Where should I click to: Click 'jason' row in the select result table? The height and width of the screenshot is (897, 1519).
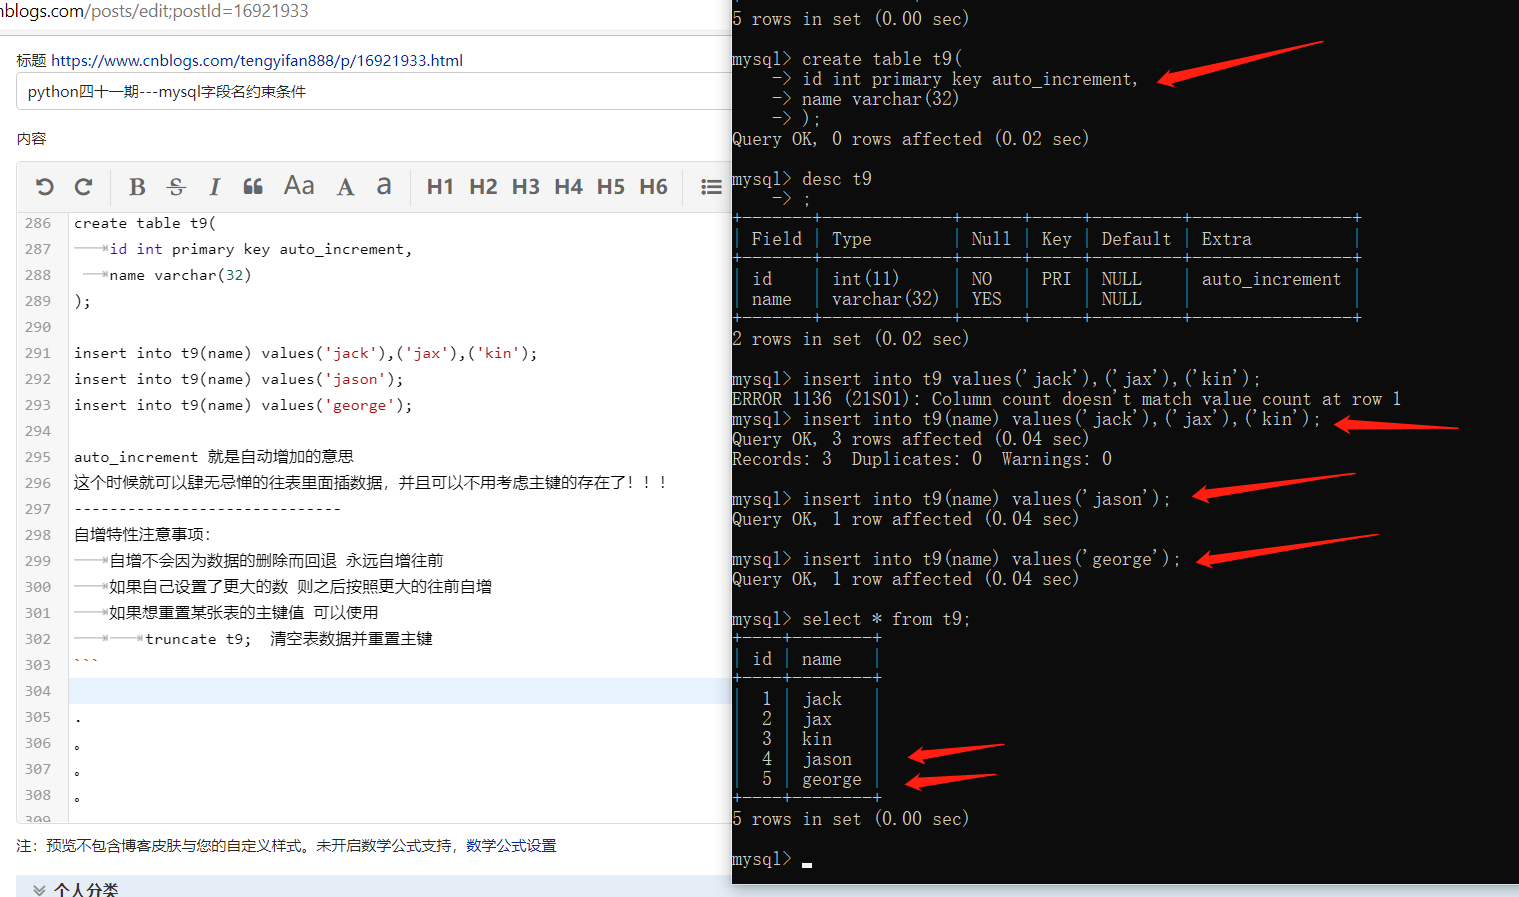(x=827, y=759)
